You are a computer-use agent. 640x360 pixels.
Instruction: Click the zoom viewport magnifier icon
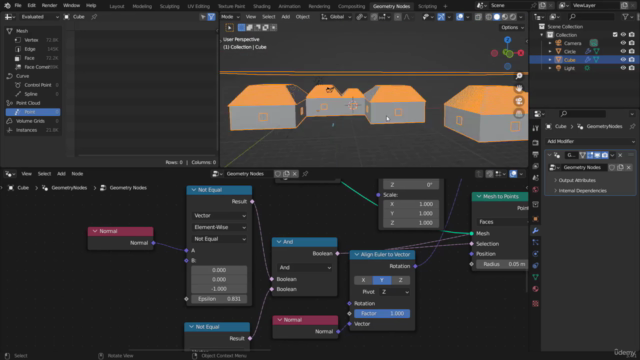pos(519,76)
